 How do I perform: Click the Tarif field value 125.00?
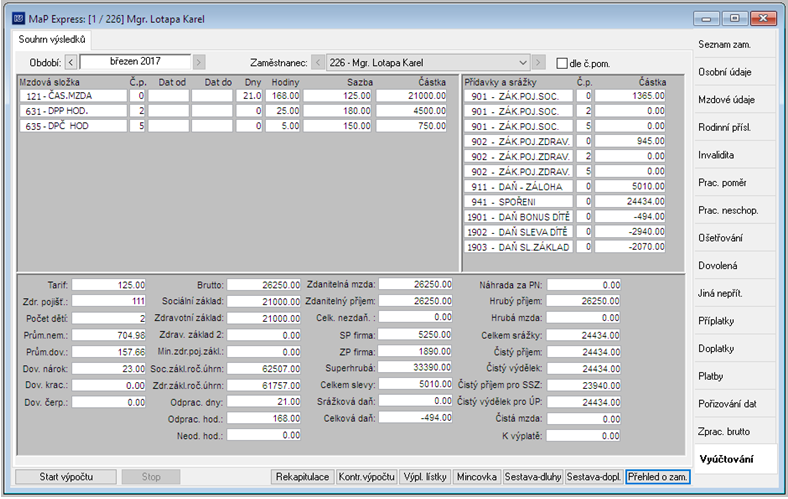coord(109,285)
